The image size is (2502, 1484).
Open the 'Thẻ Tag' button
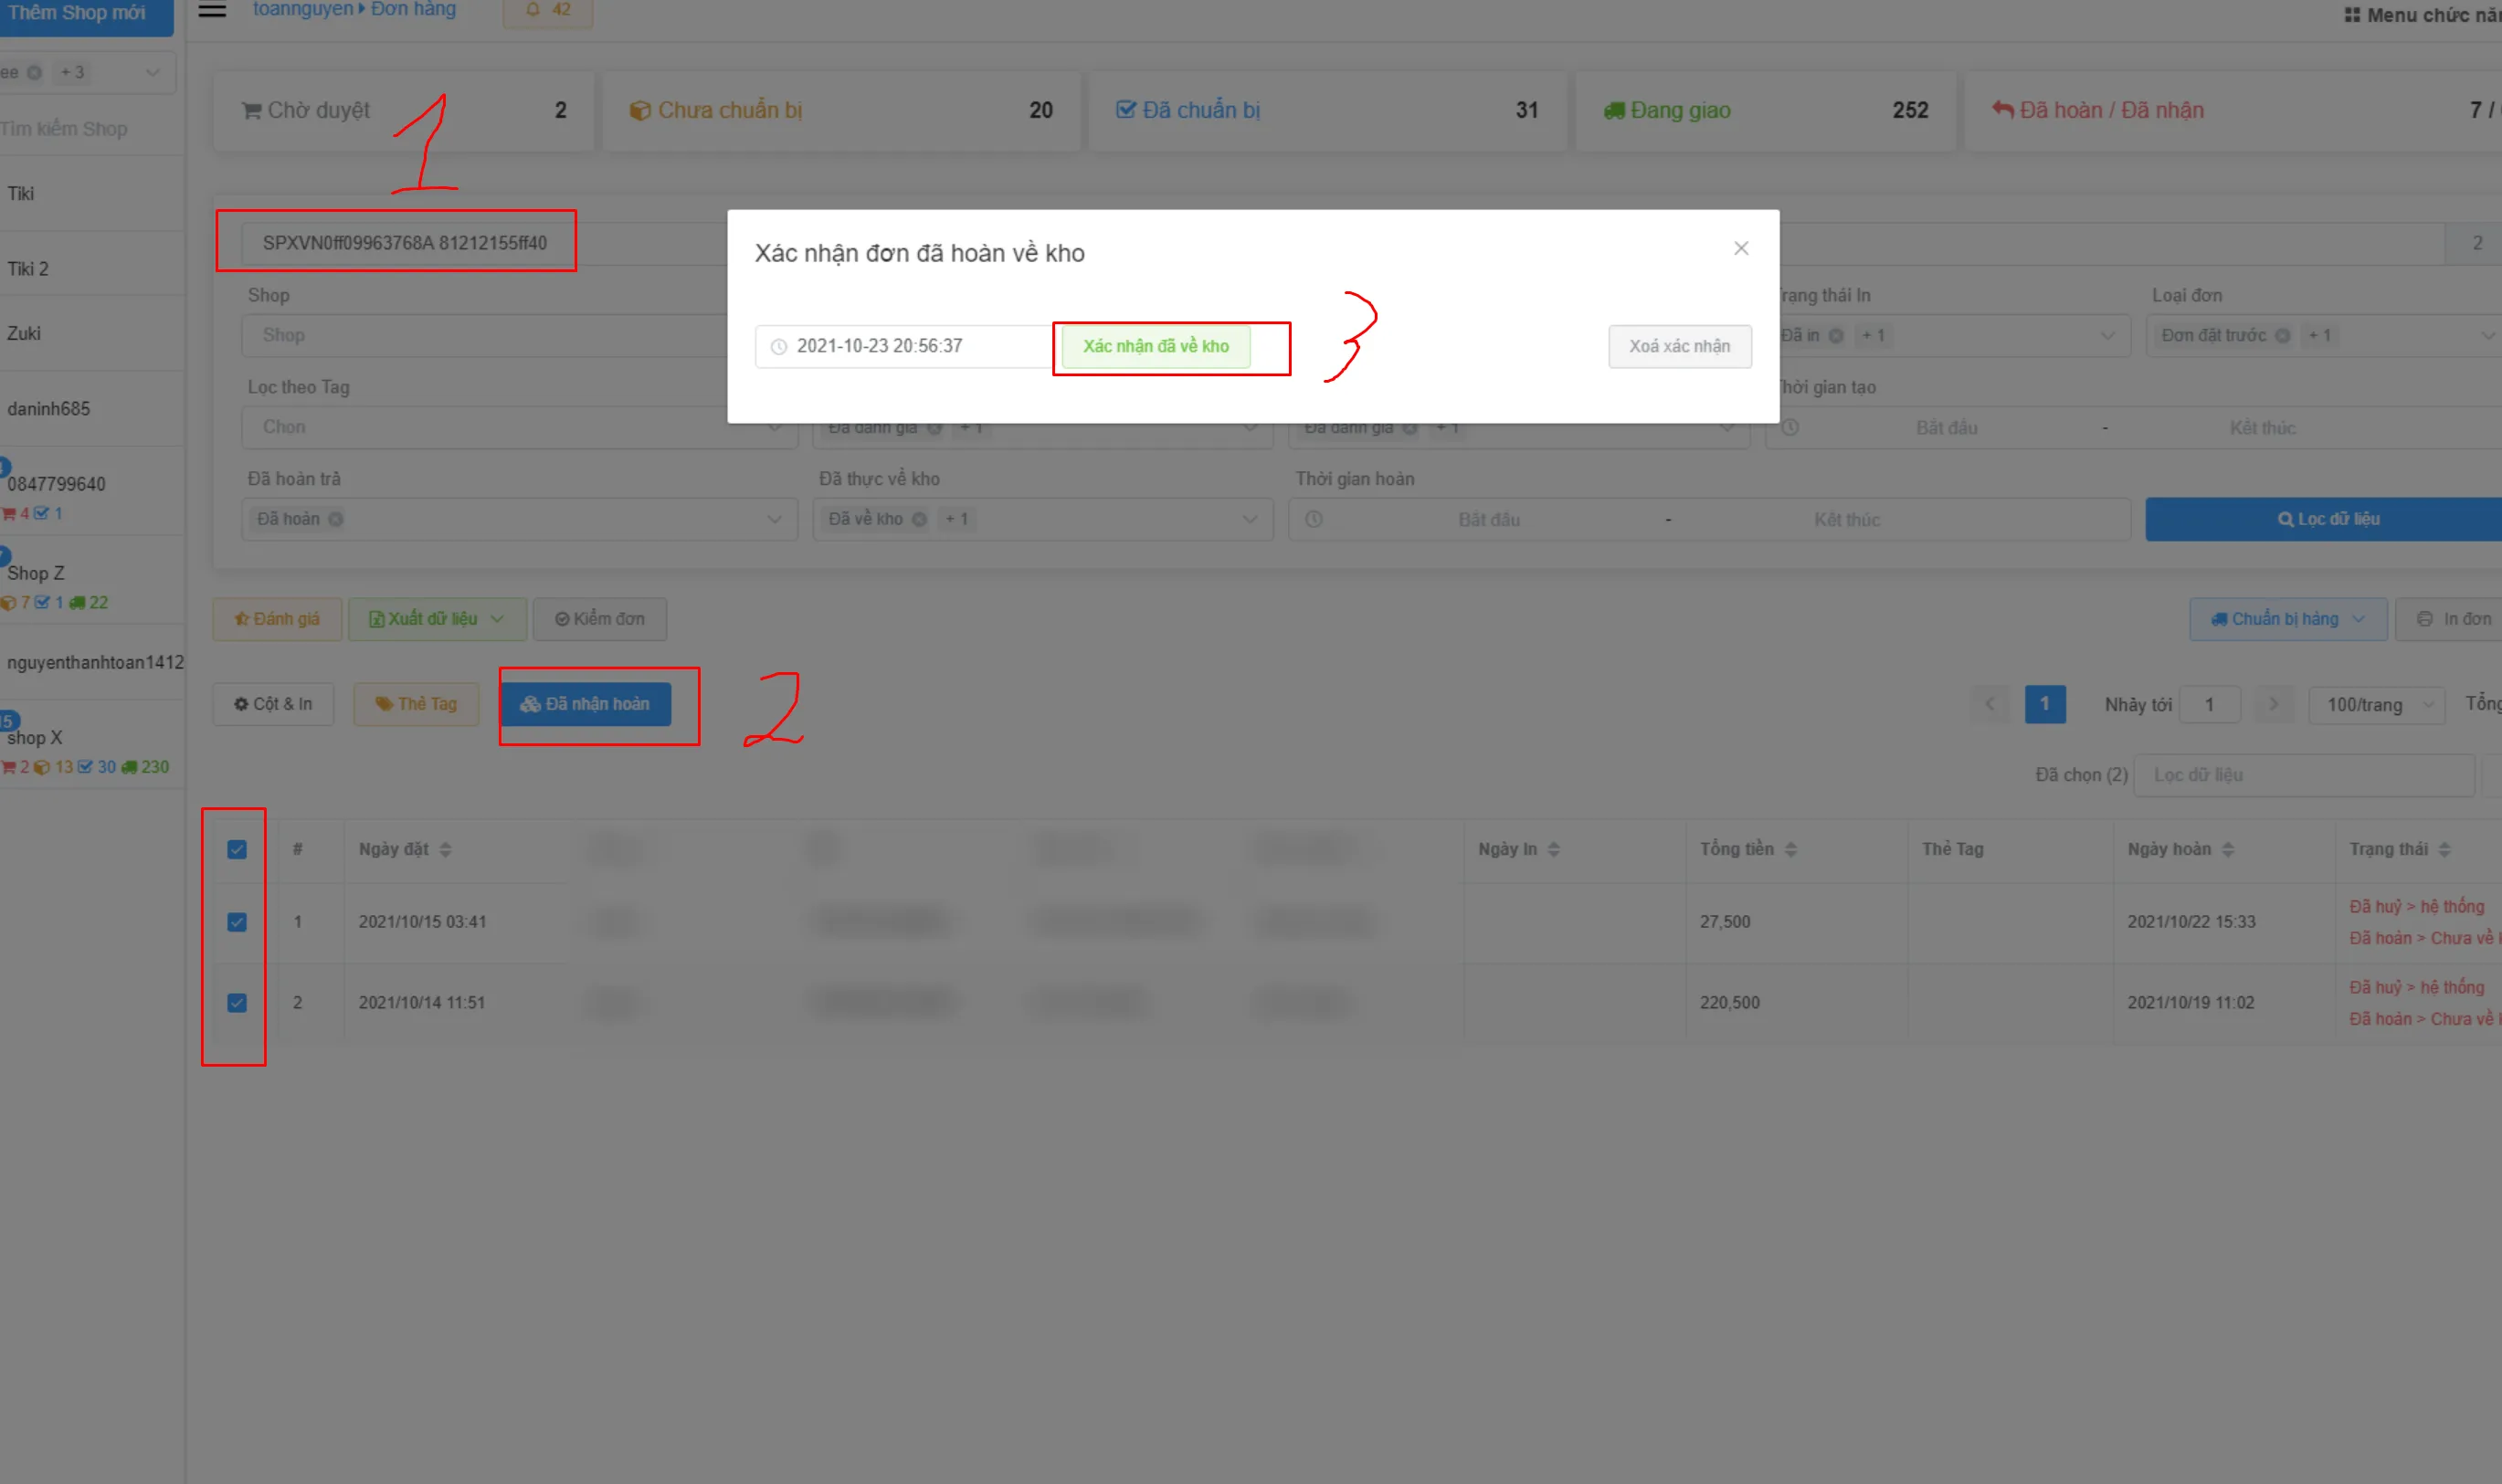coord(416,704)
